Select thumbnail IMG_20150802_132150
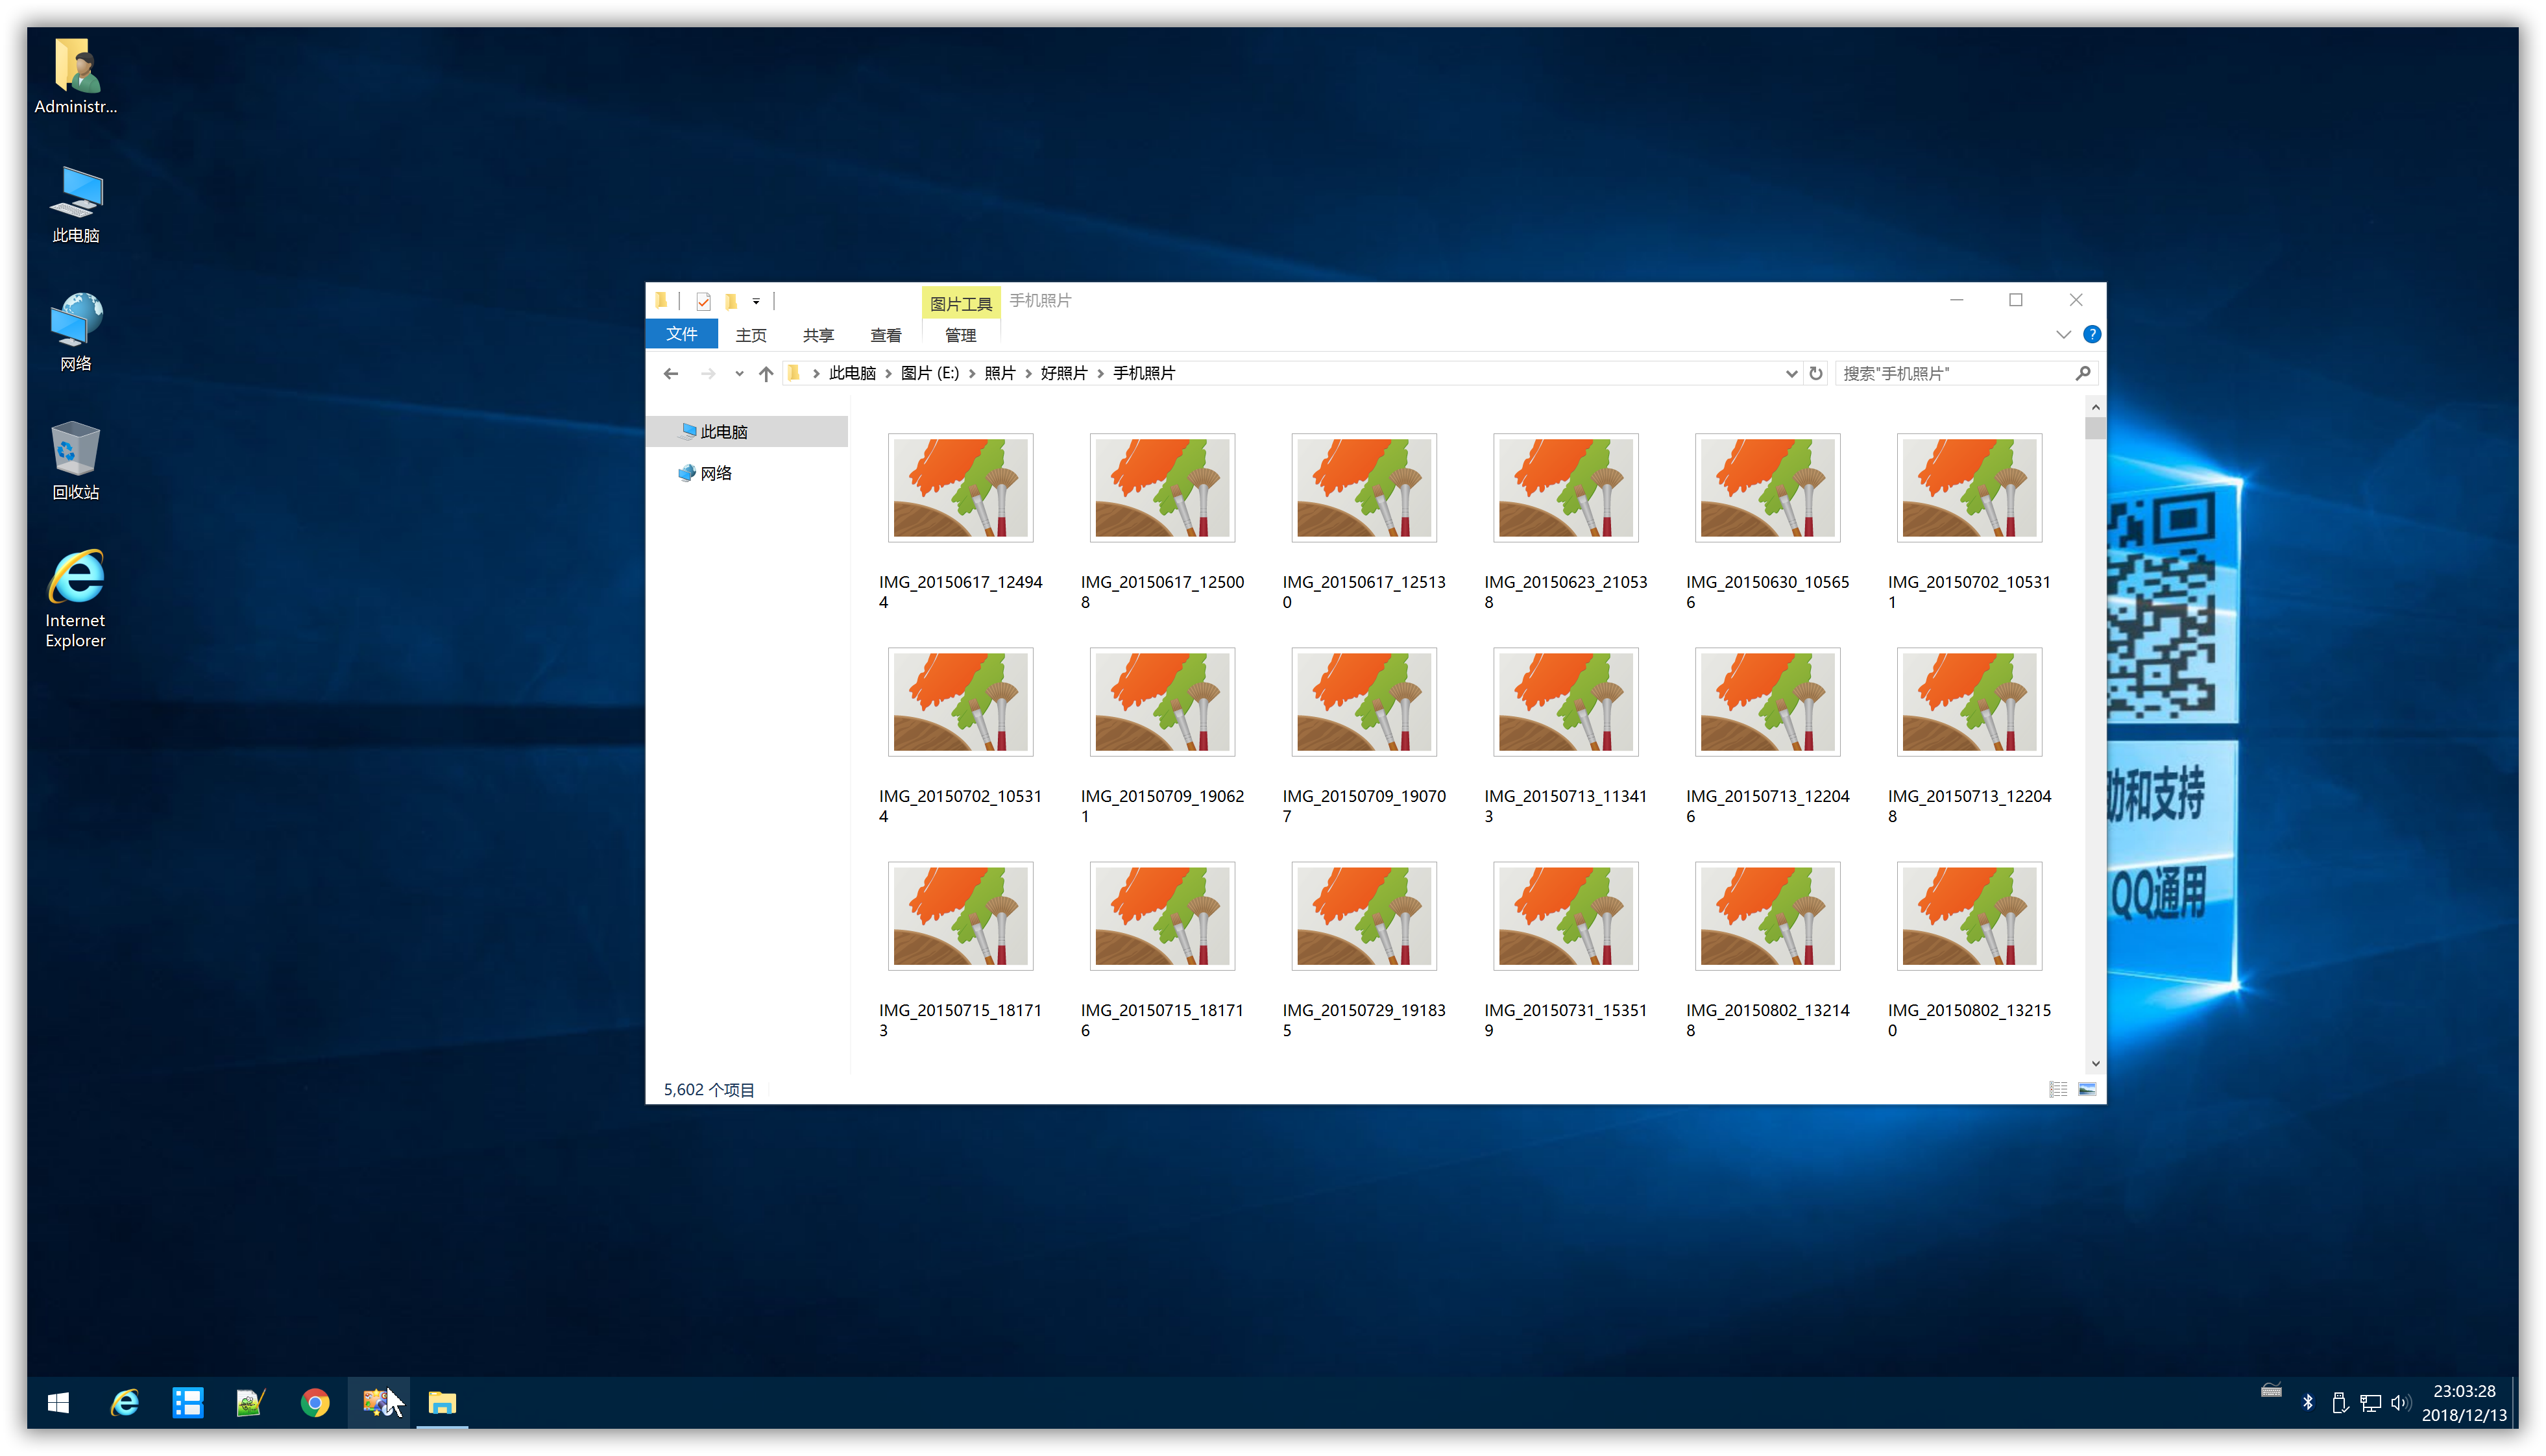The height and width of the screenshot is (1456, 2546). (1970, 916)
